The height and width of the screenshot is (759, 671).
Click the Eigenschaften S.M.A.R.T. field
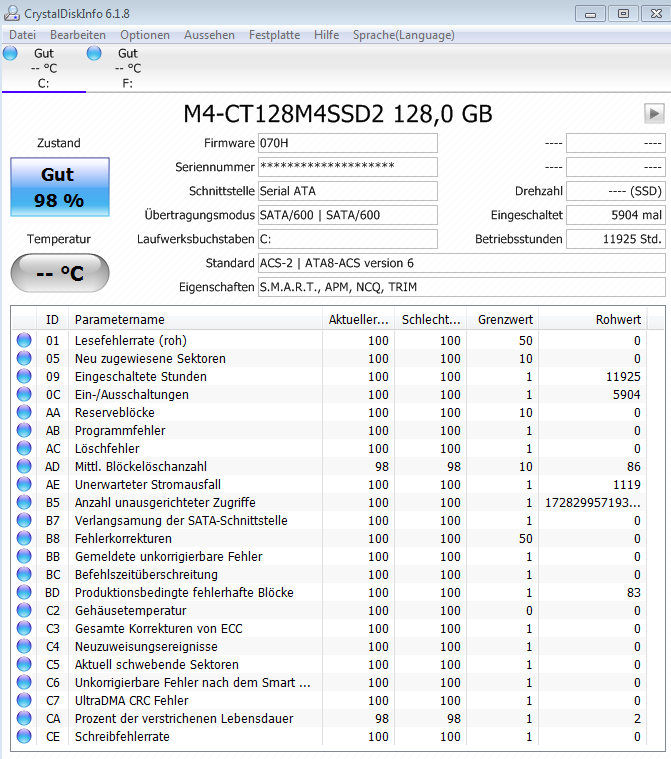pos(462,287)
